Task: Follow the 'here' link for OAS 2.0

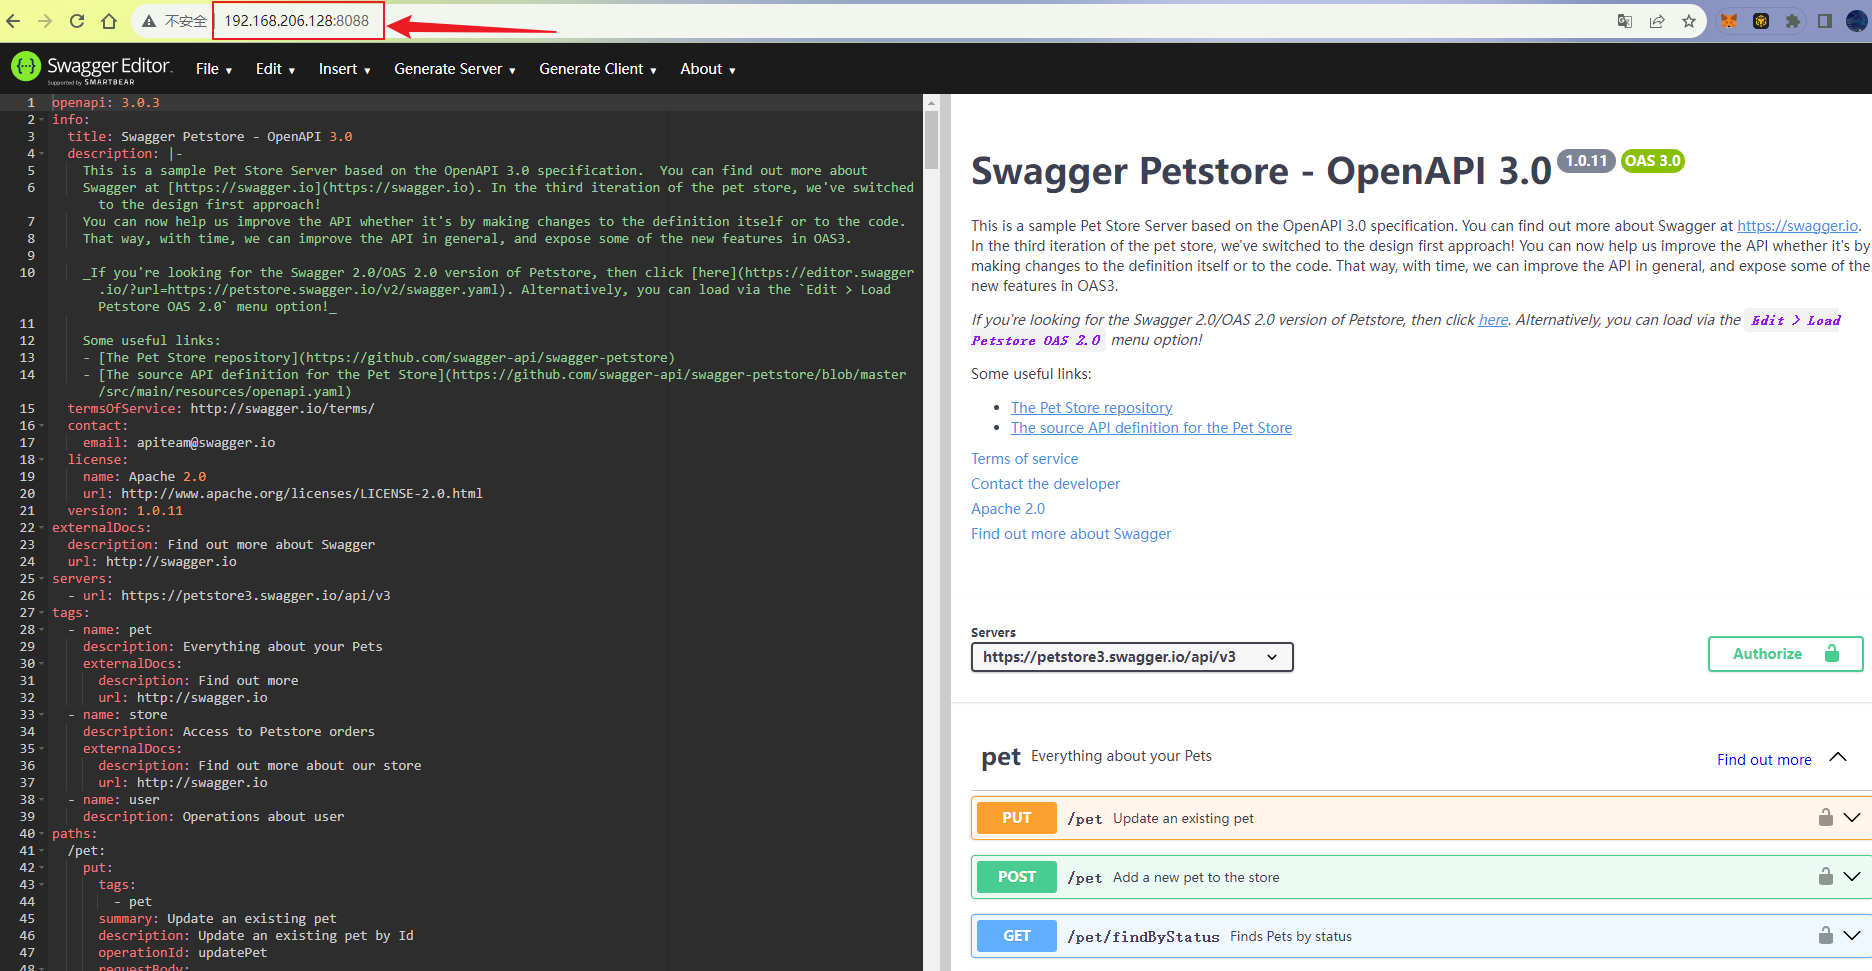Action: pyautogui.click(x=1493, y=320)
